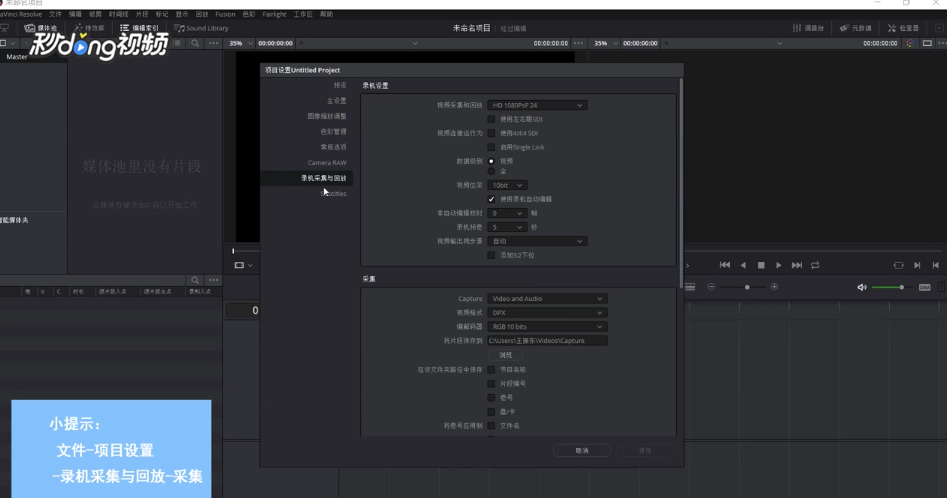Open source viewer three-dot options
The height and width of the screenshot is (498, 947).
579,43
